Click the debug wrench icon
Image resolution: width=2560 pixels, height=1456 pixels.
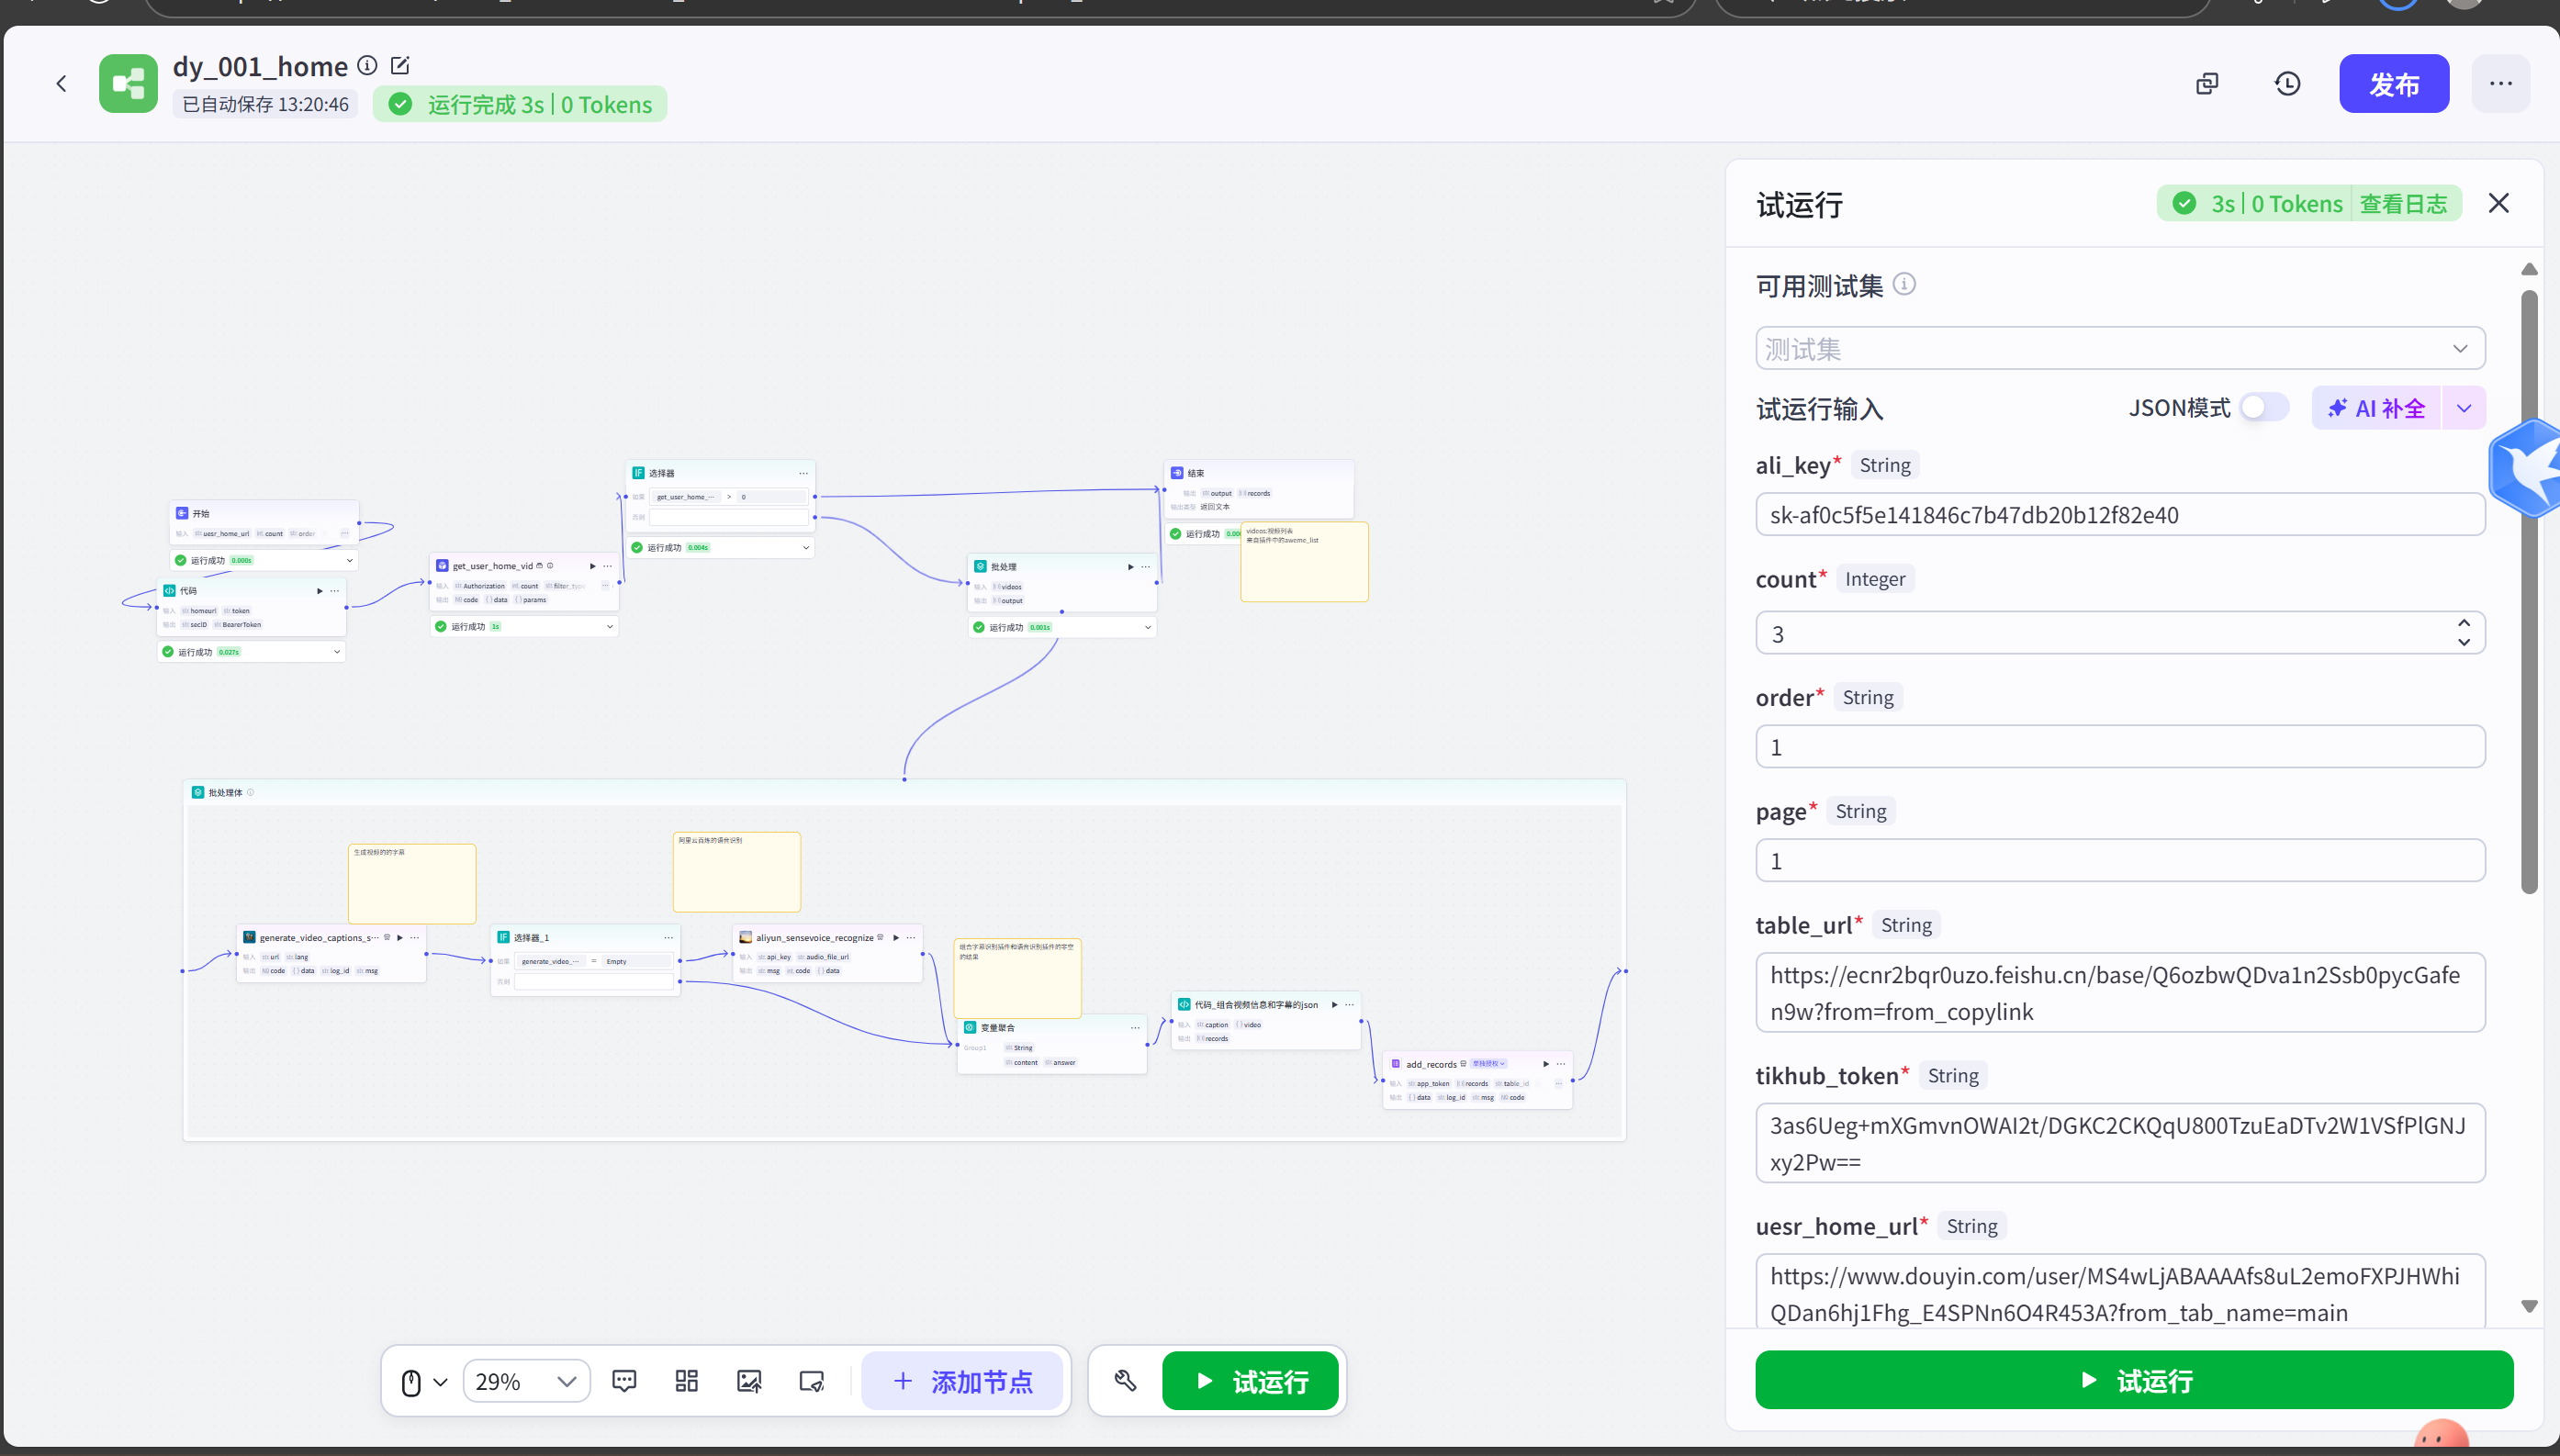pos(1125,1381)
